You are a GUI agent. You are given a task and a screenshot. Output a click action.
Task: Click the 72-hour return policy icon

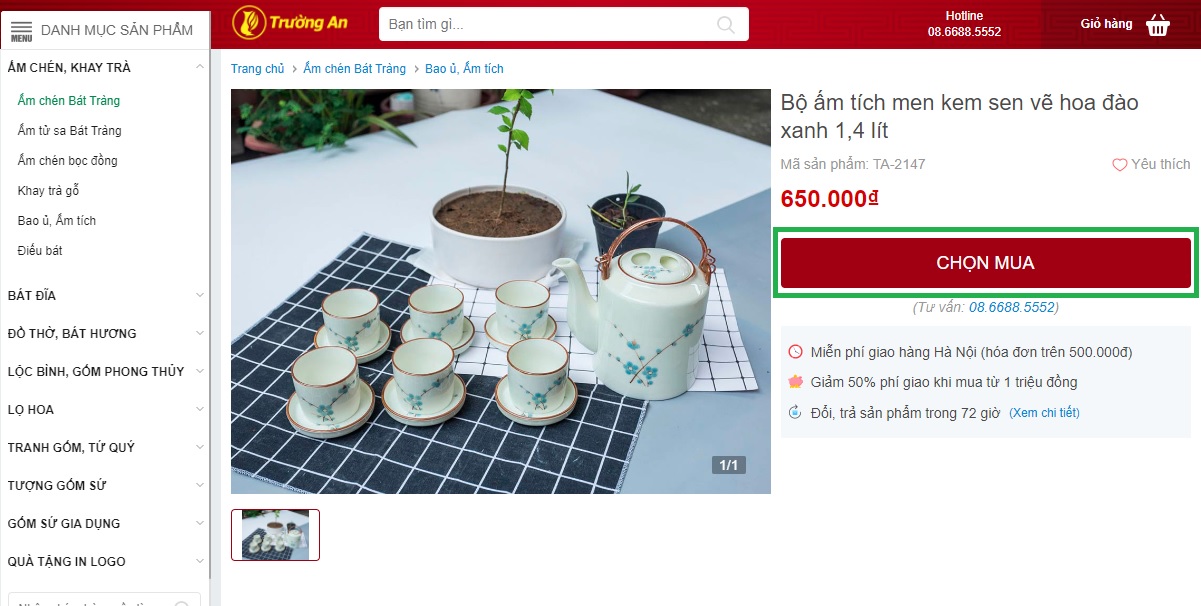point(796,412)
